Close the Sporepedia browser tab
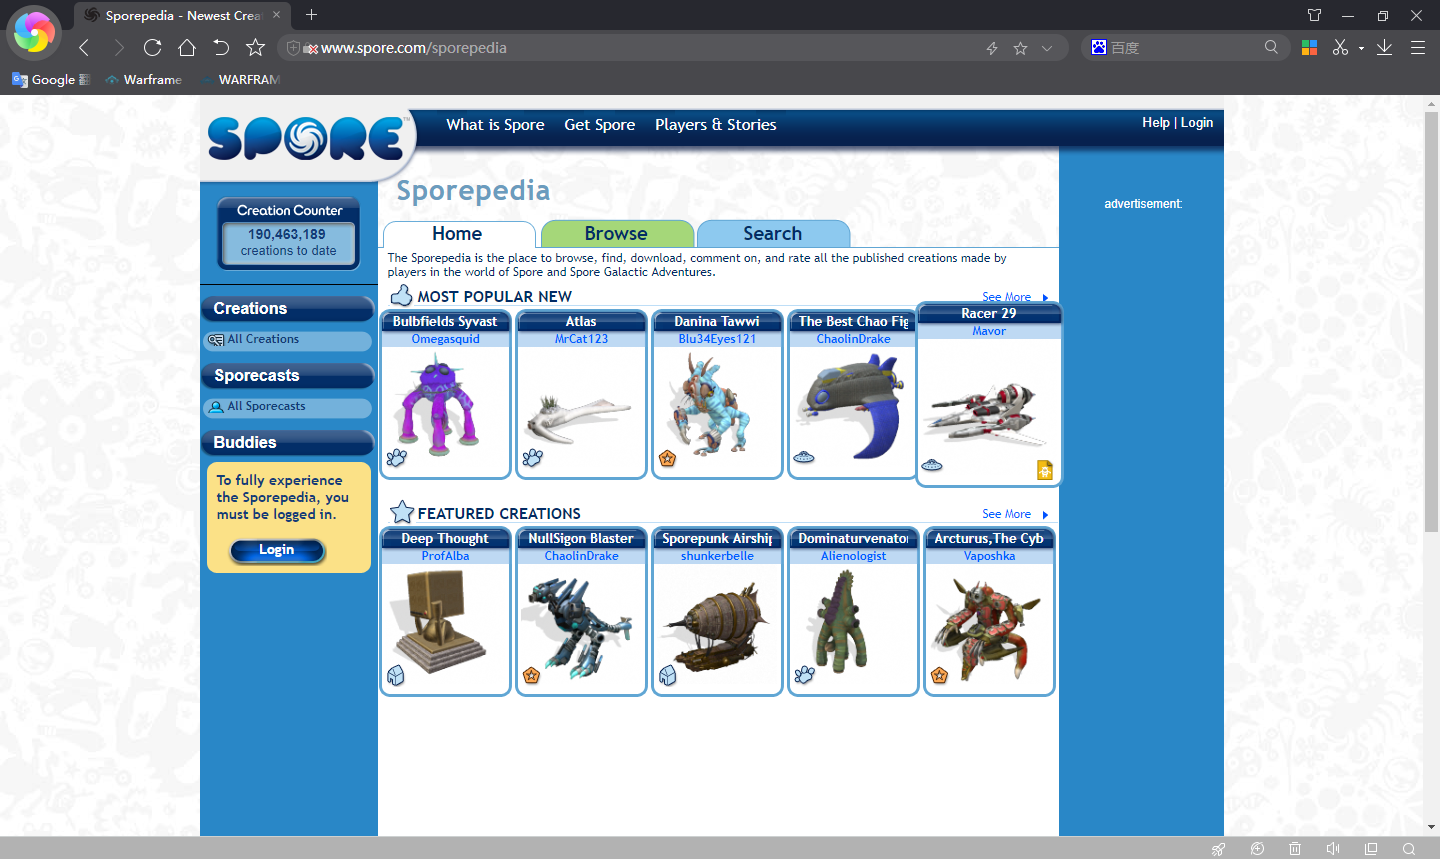The width and height of the screenshot is (1440, 859). [277, 15]
